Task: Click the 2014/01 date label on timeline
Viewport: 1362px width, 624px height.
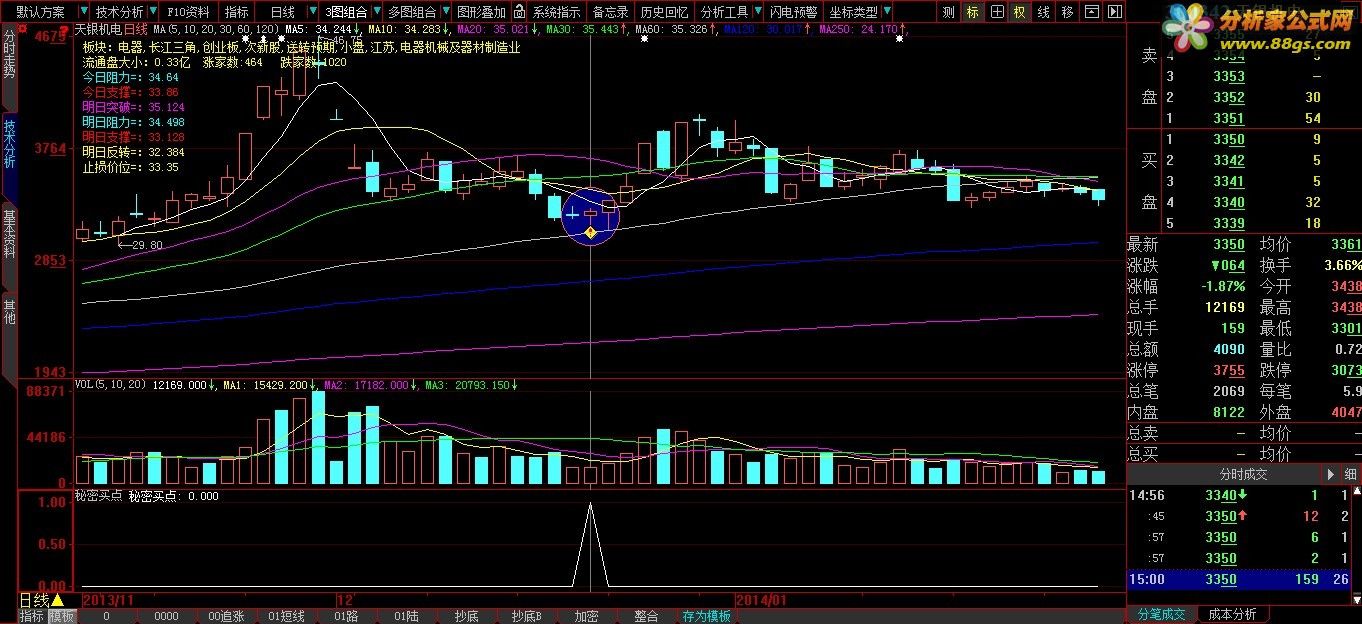Action: pos(761,600)
